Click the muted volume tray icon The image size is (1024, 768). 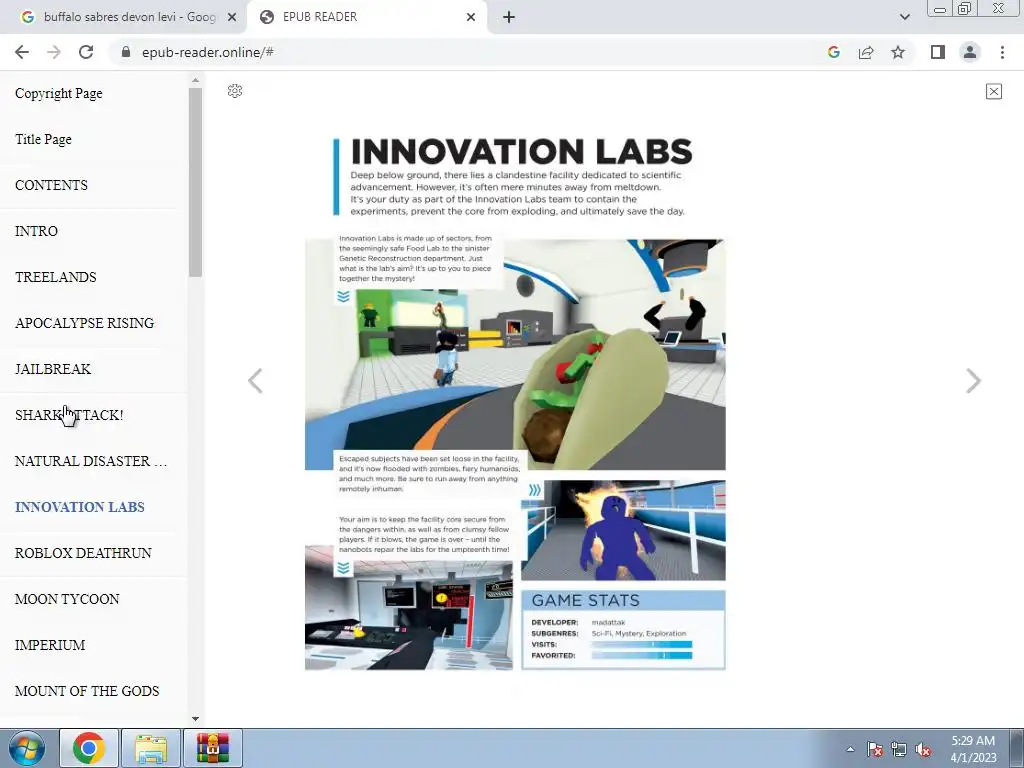[923, 749]
